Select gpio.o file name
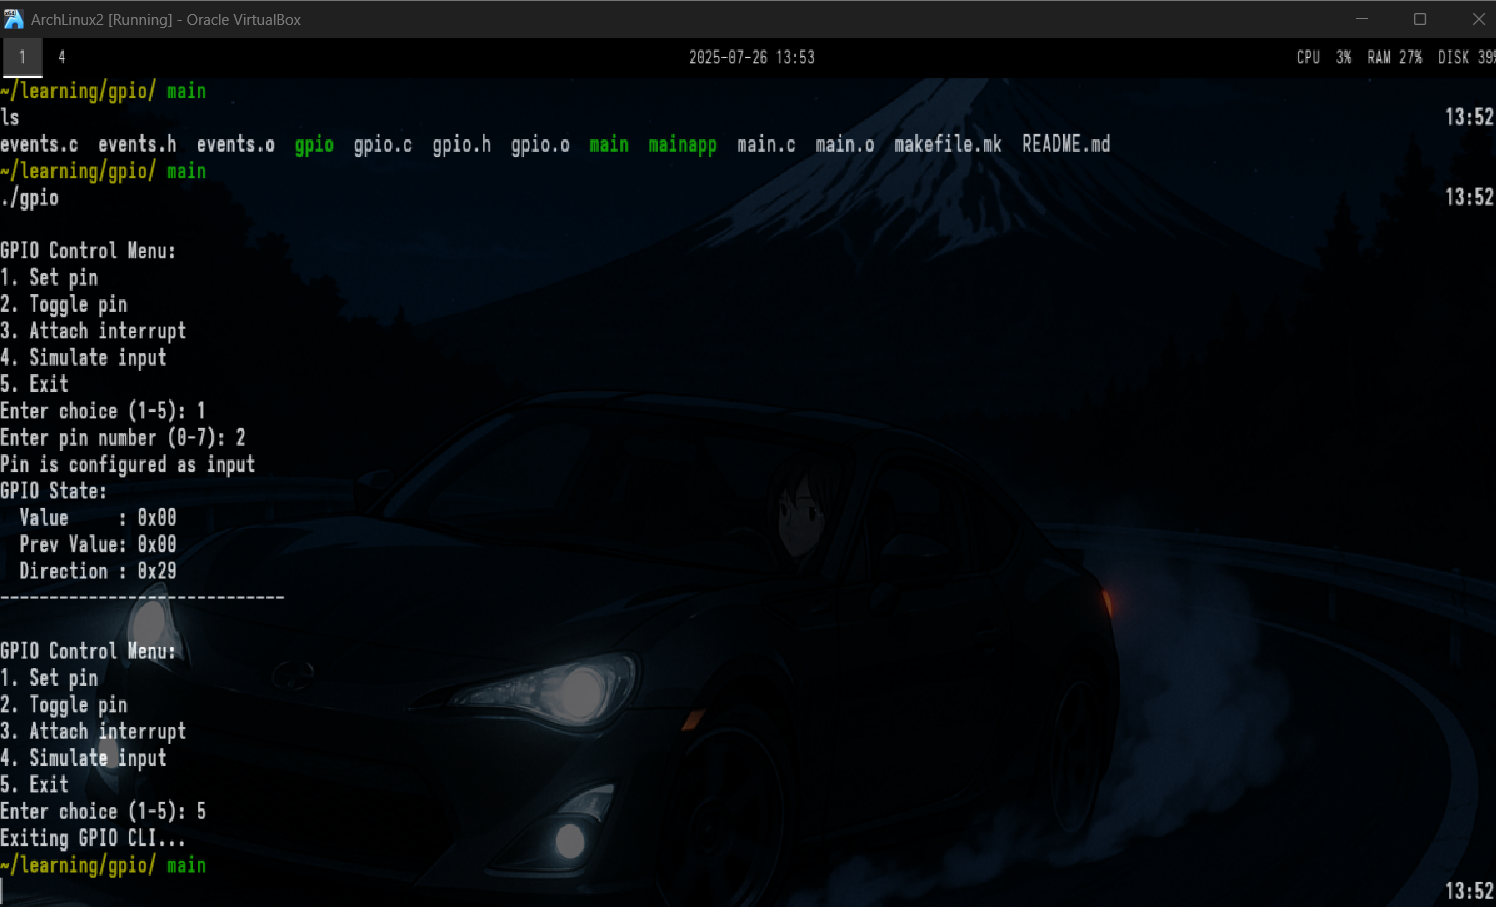The height and width of the screenshot is (907, 1496). [x=541, y=145]
